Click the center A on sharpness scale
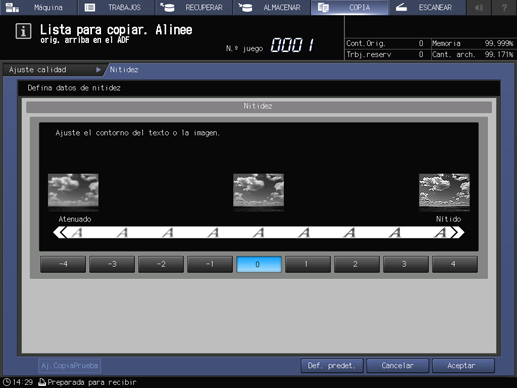 point(259,232)
